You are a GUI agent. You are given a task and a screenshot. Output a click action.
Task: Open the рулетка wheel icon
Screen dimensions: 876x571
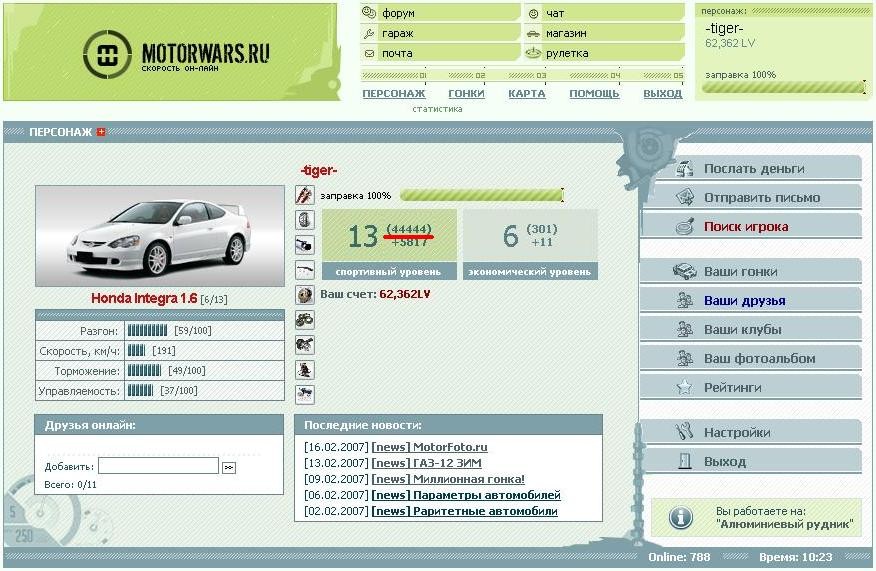(533, 53)
